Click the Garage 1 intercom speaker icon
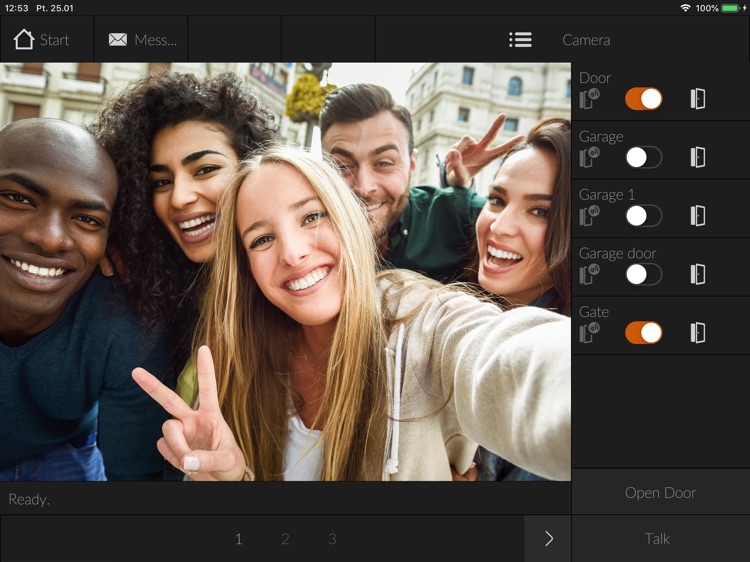 pos(590,215)
